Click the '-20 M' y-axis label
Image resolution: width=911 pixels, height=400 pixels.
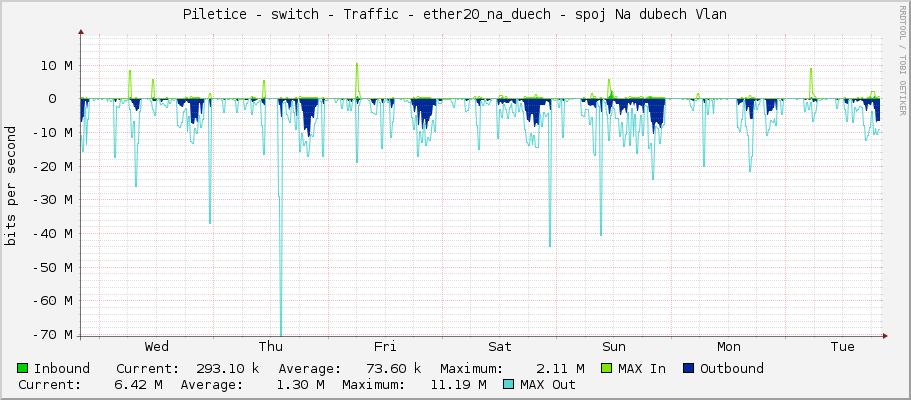coord(52,166)
